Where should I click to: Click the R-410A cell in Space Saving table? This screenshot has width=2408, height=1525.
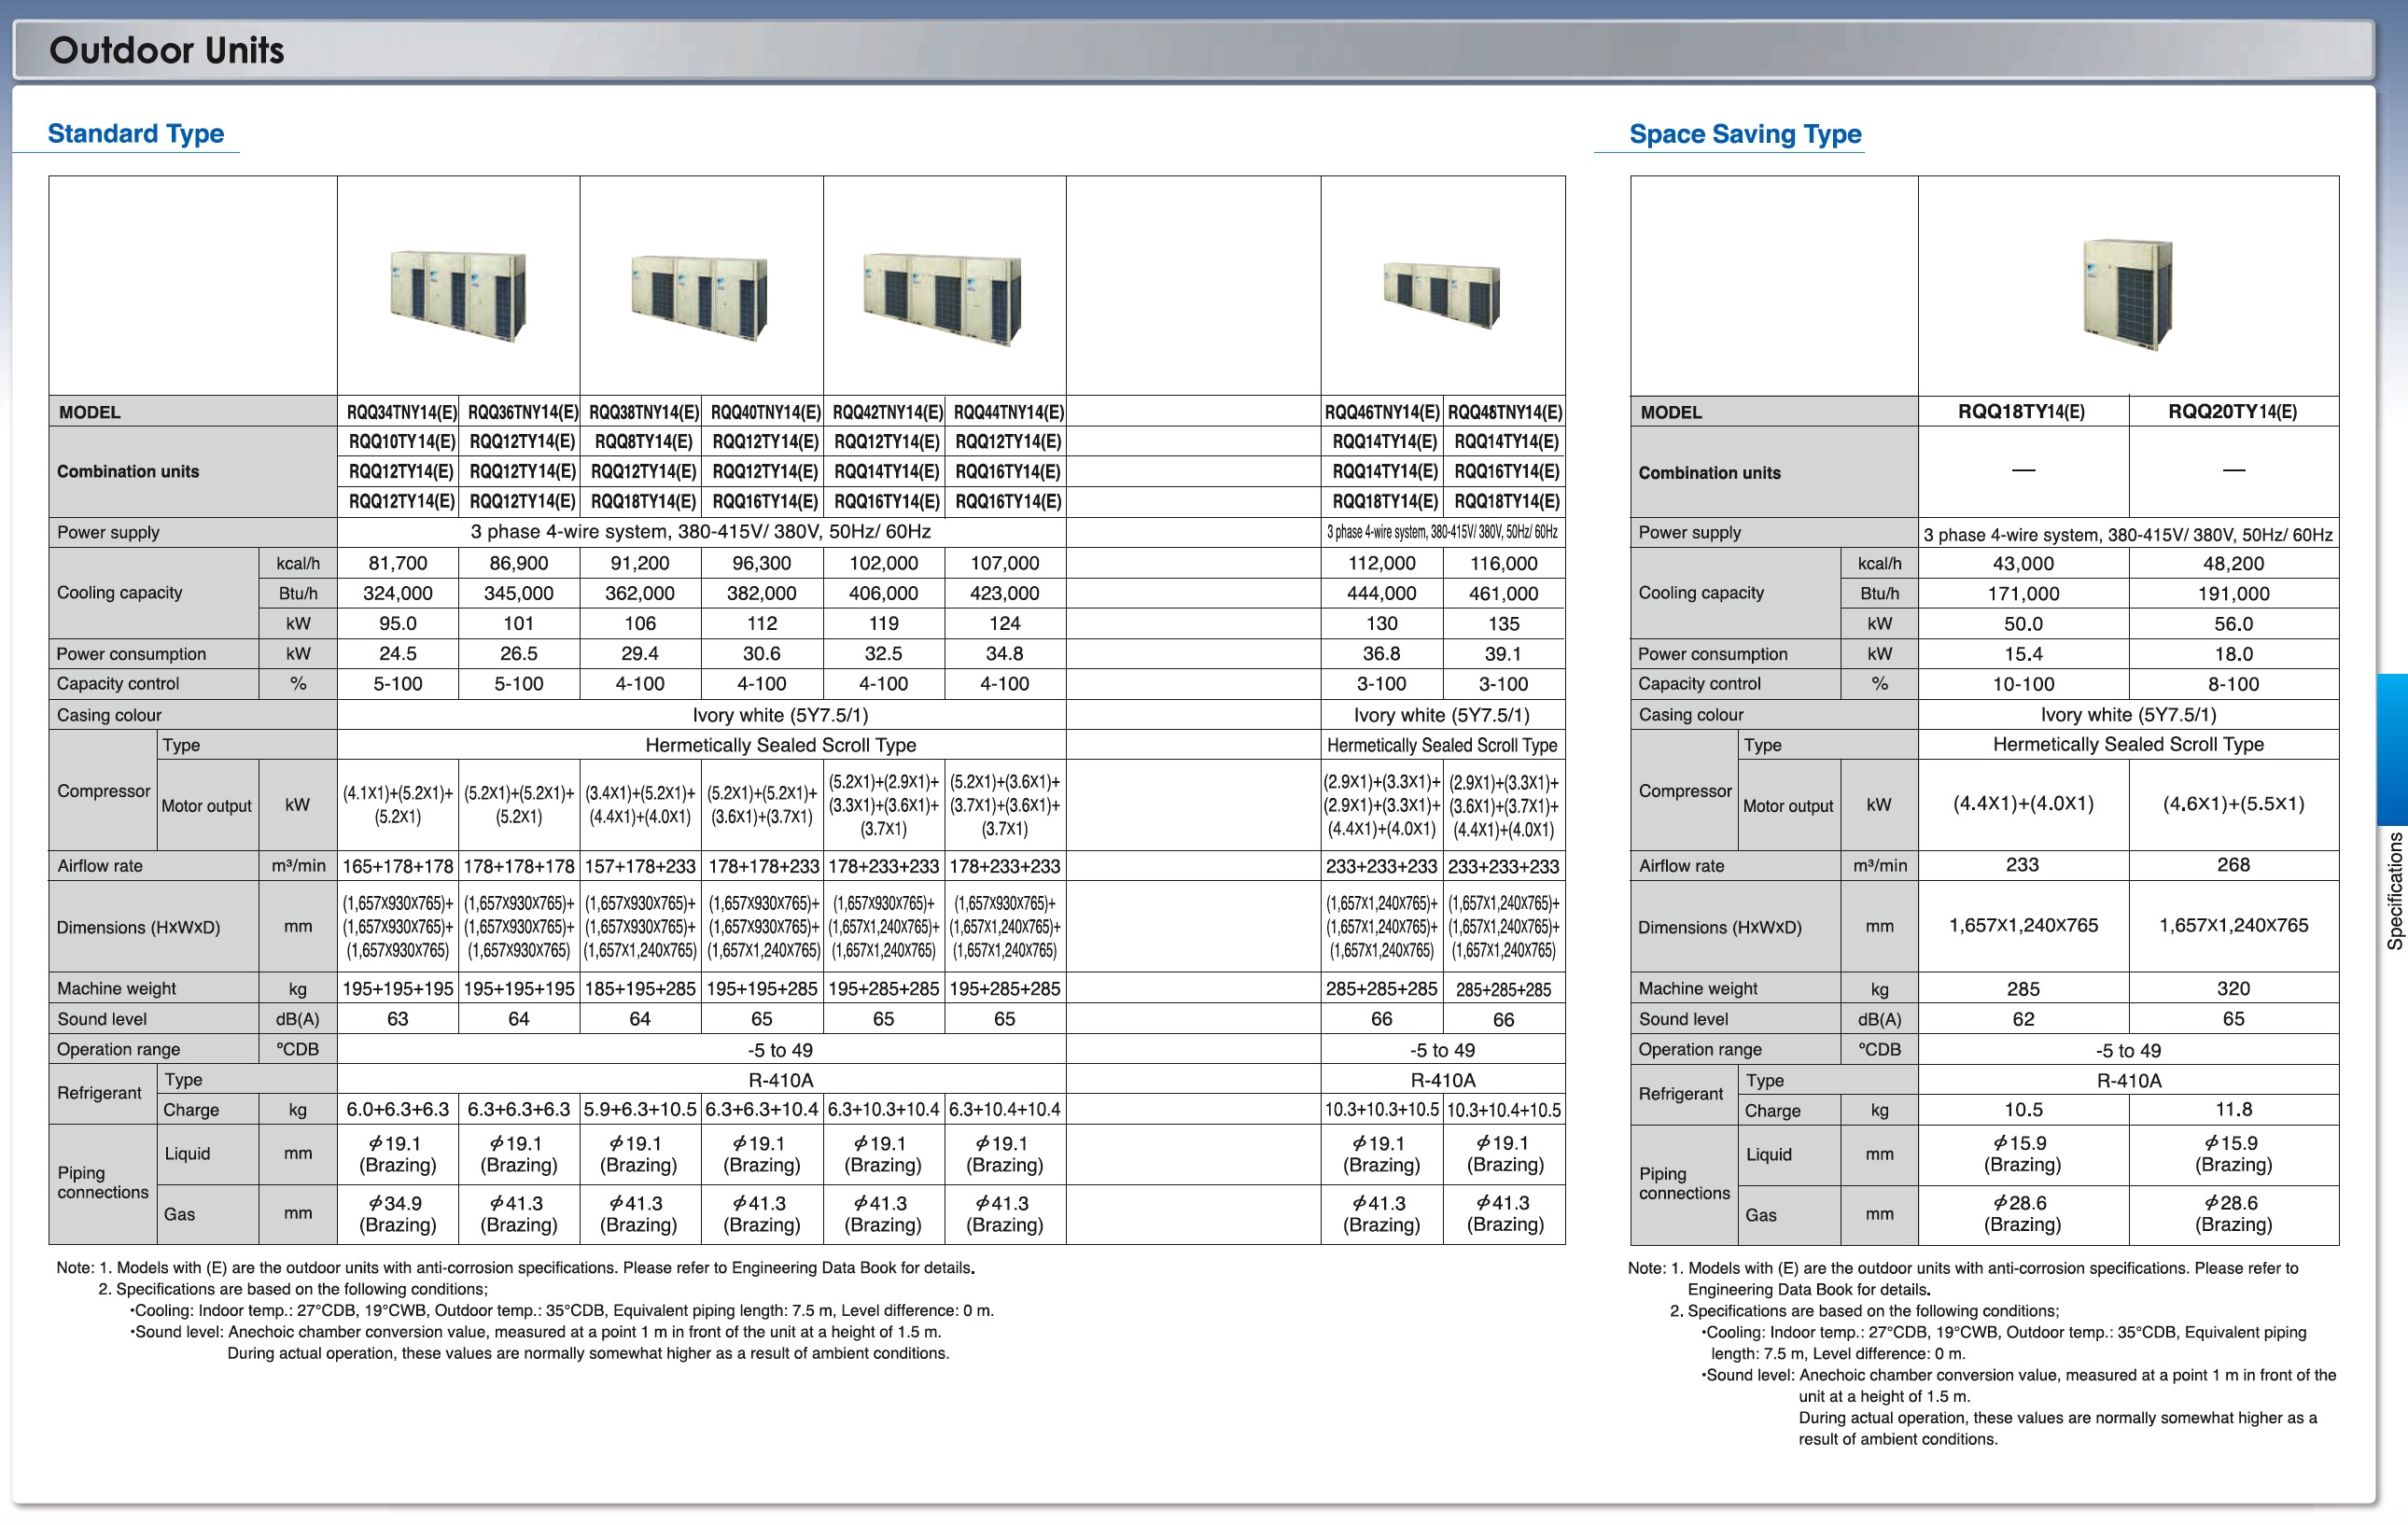(2128, 1080)
